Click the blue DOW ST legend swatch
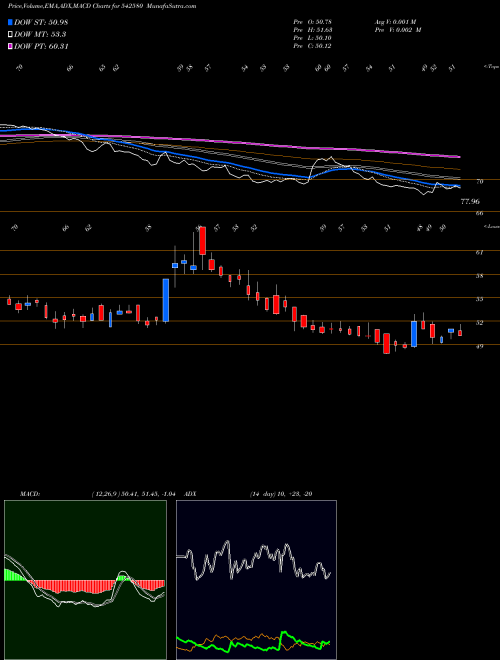Viewport: 500px width, 660px height. [10, 22]
